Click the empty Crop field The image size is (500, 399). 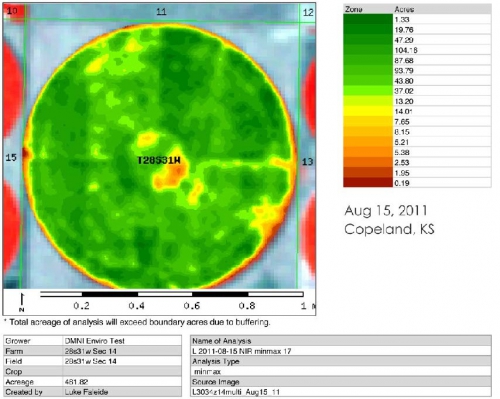tap(122, 371)
